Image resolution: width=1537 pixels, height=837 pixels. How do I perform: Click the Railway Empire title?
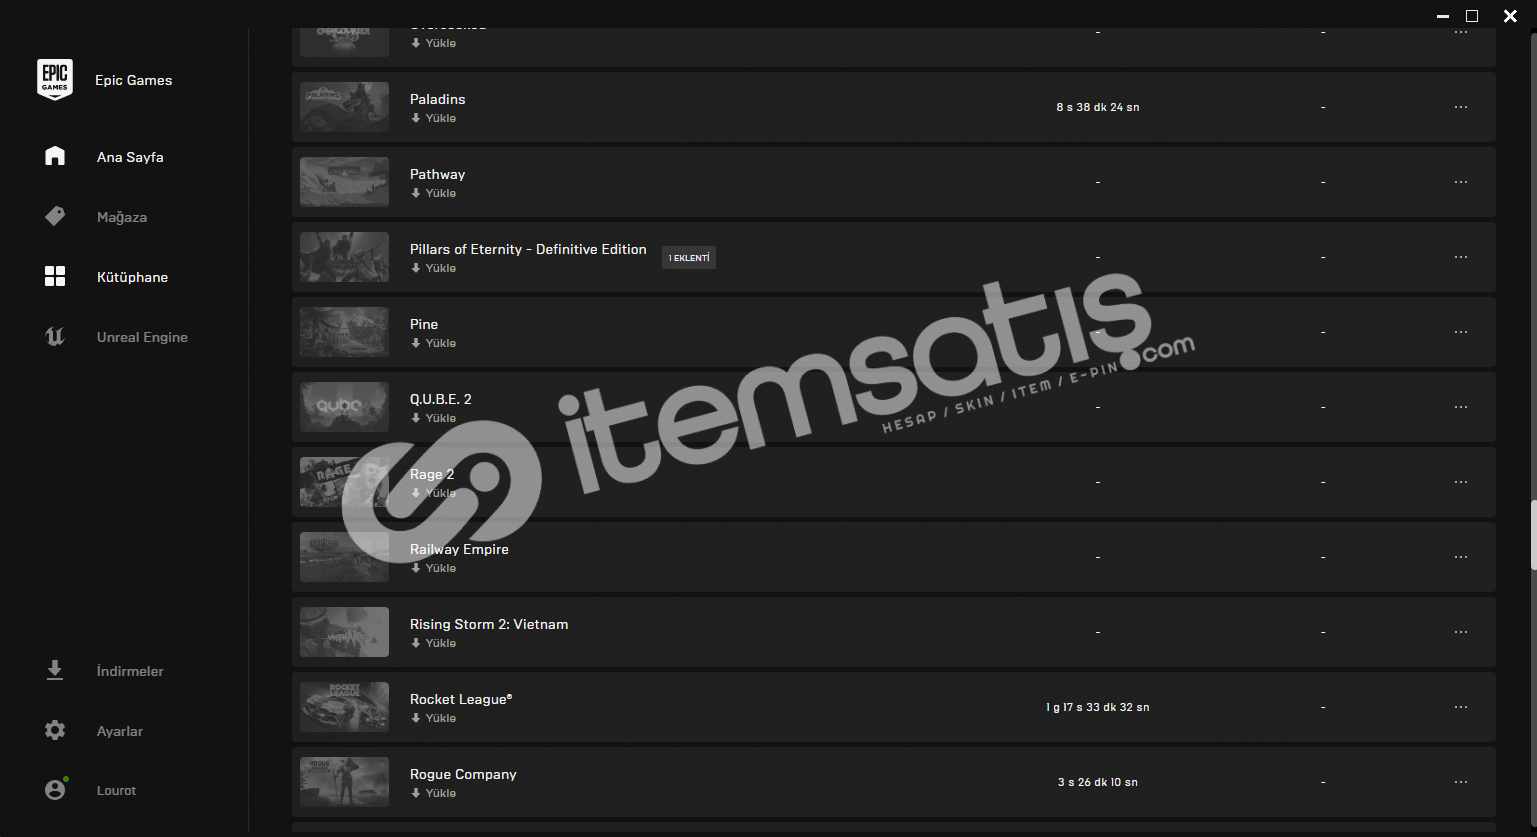point(459,549)
